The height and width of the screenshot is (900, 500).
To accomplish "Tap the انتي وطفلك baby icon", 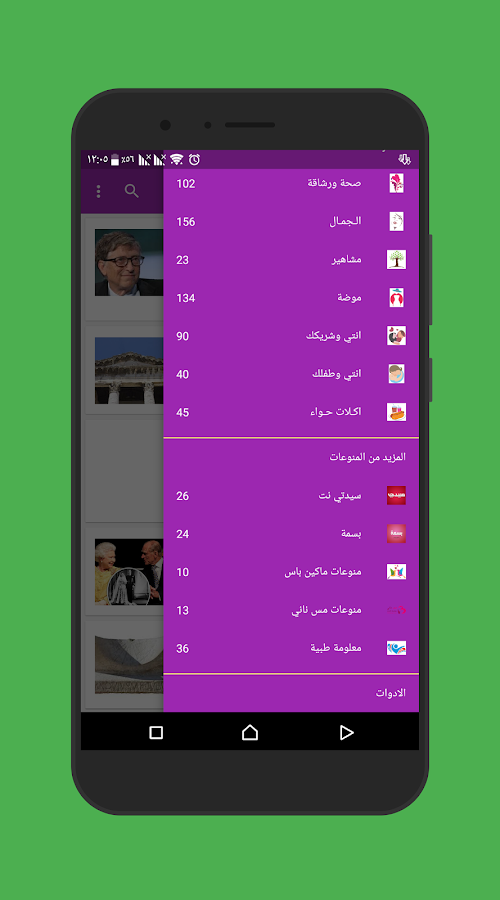I will 397,374.
